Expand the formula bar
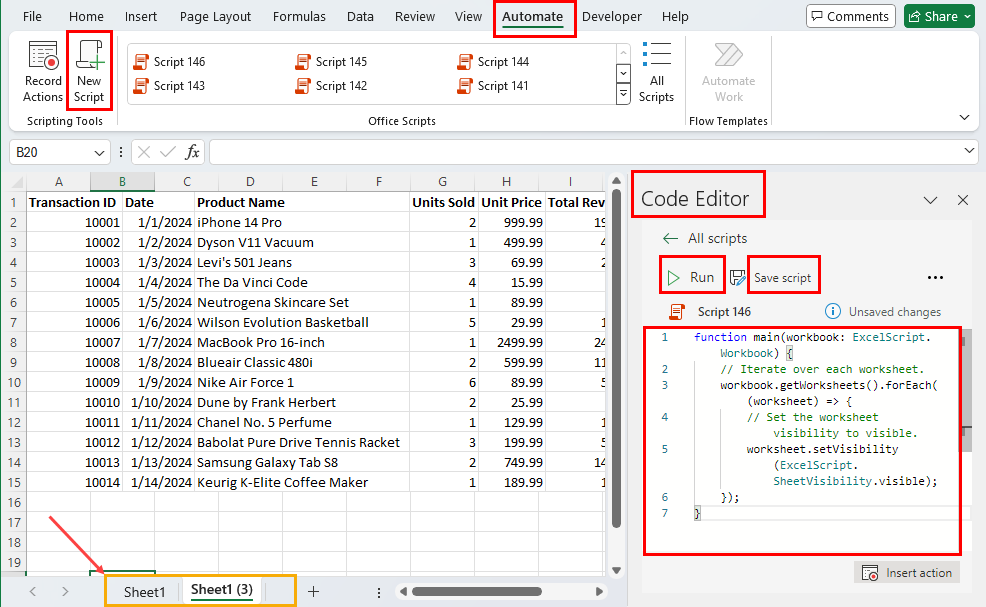The width and height of the screenshot is (986, 607). pyautogui.click(x=969, y=151)
